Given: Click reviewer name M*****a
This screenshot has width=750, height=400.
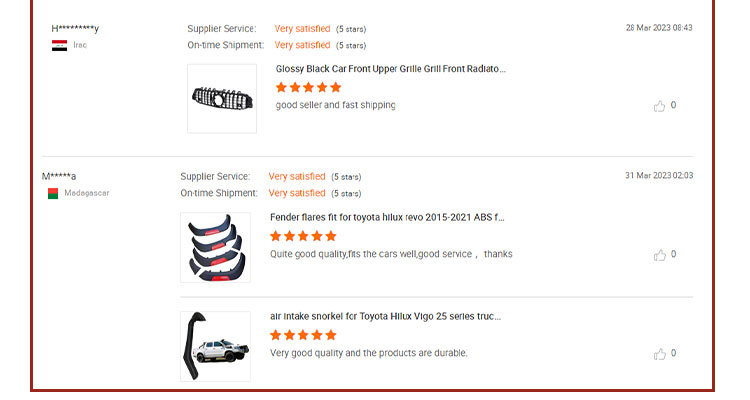Looking at the screenshot, I should 59,176.
